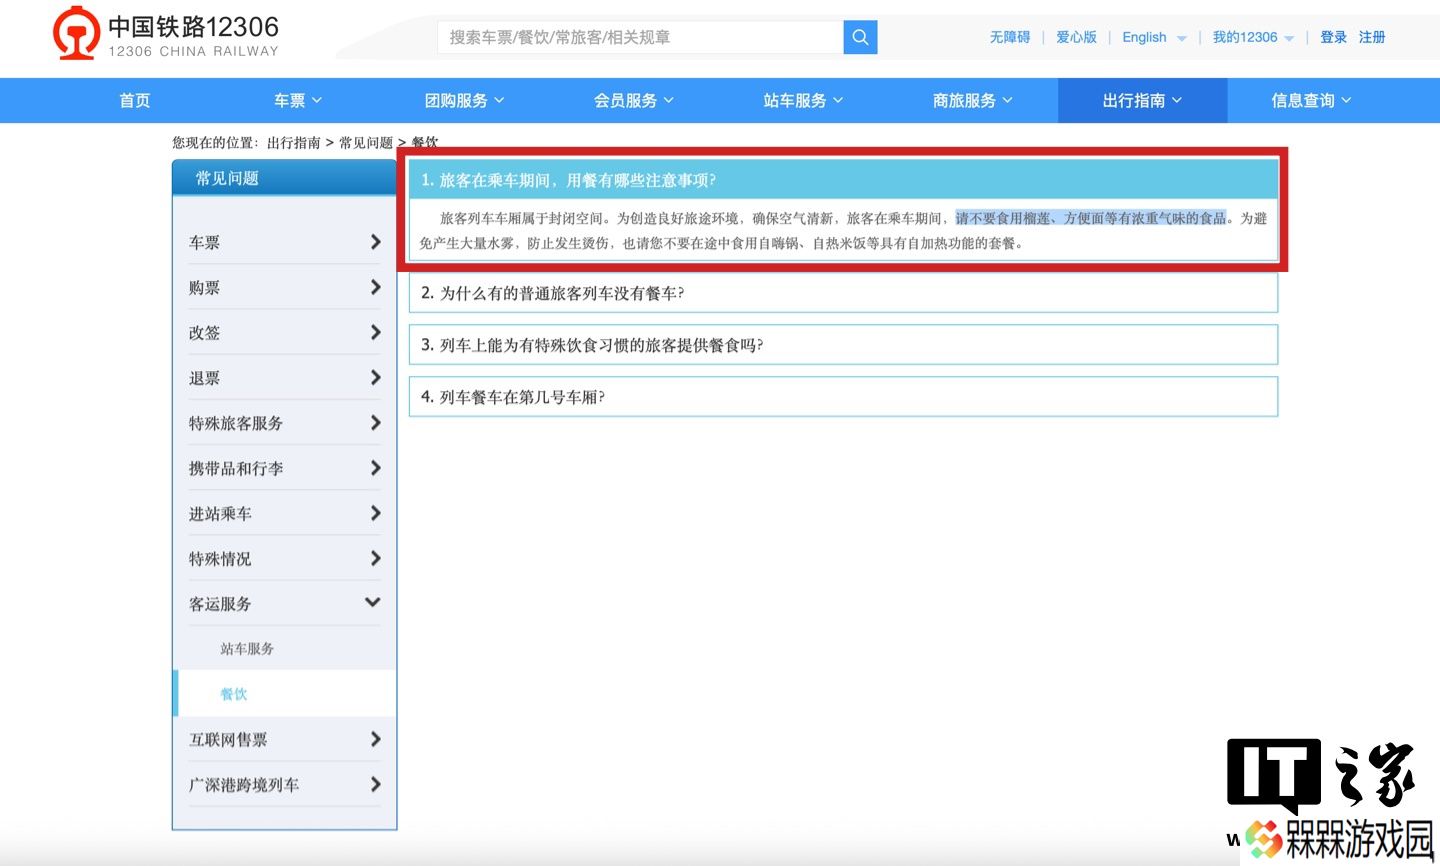
Task: Click the 登录 login link
Action: [x=1333, y=37]
